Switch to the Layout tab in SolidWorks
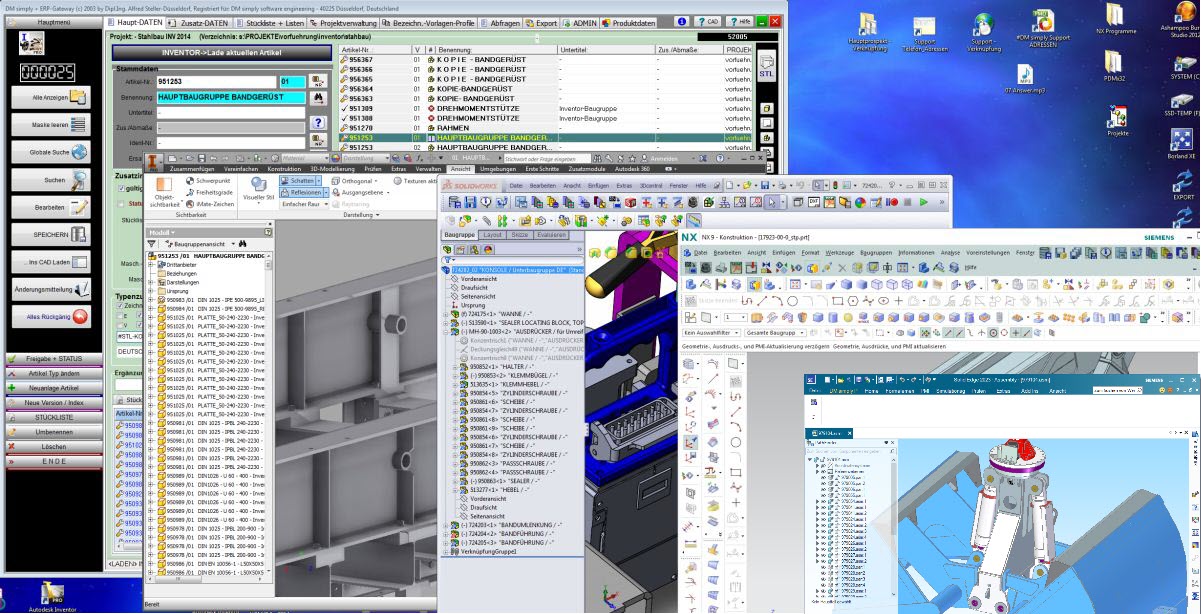This screenshot has height=614, width=1201. (493, 234)
